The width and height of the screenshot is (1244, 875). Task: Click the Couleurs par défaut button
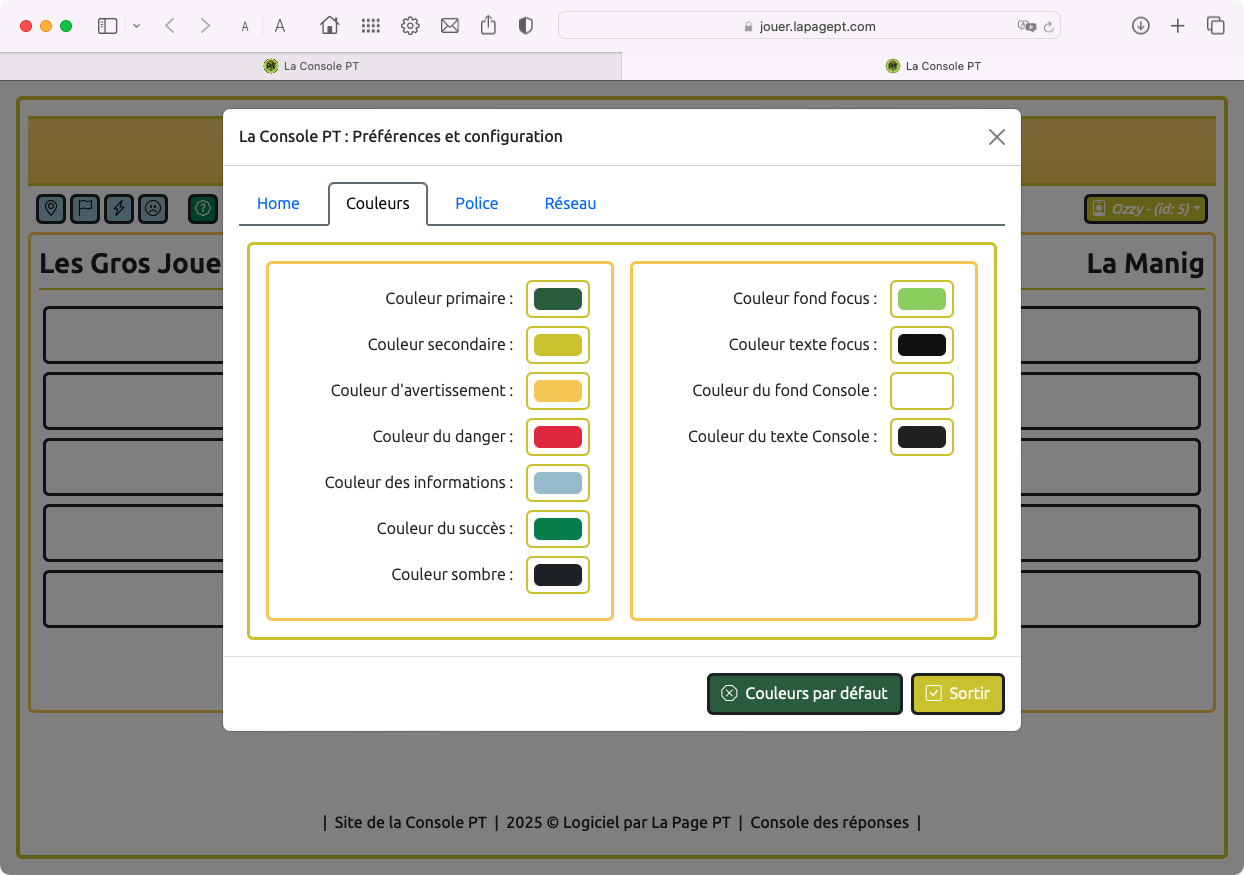pos(804,694)
